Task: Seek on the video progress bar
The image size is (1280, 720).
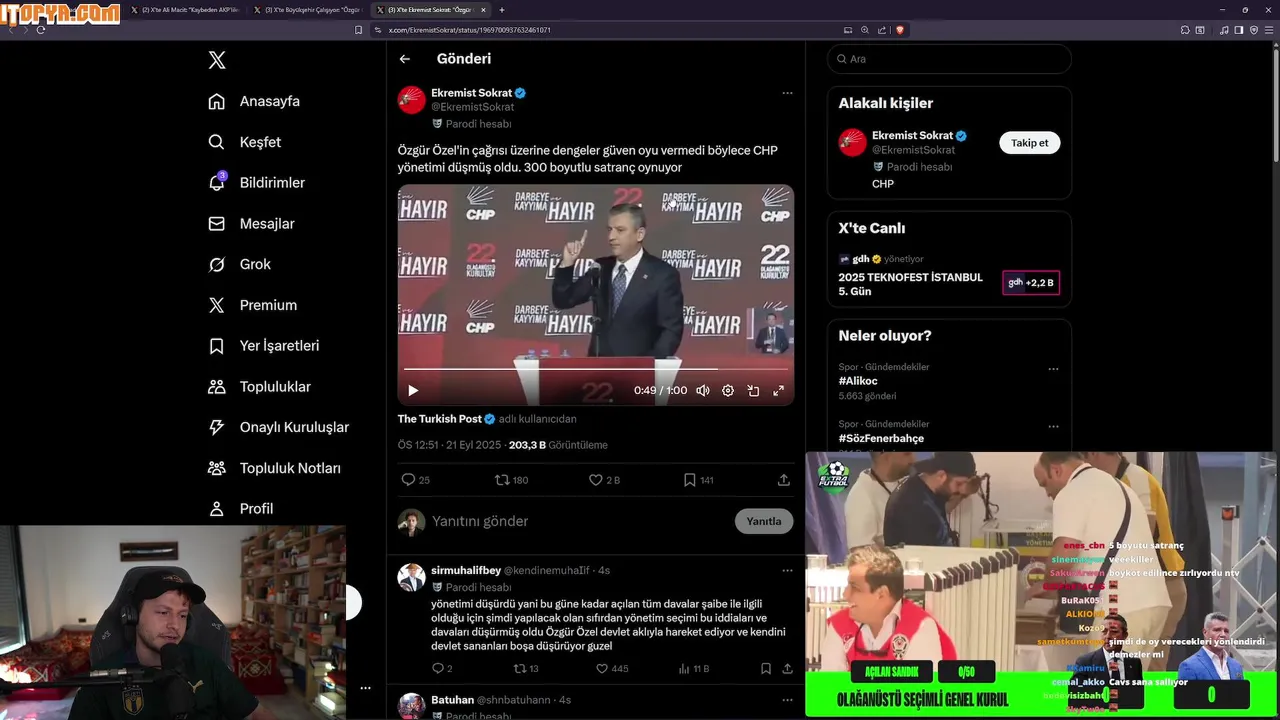Action: [x=595, y=369]
